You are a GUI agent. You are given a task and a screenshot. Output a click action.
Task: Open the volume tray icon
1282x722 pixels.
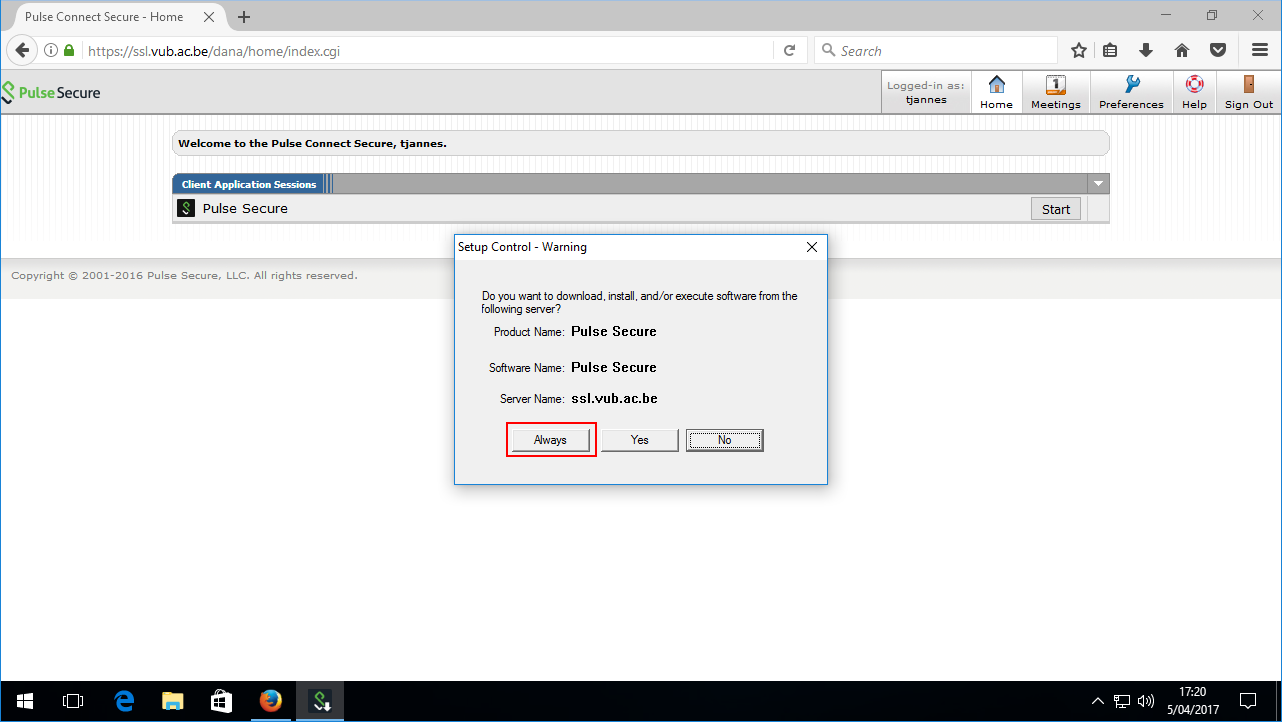[x=1146, y=701]
